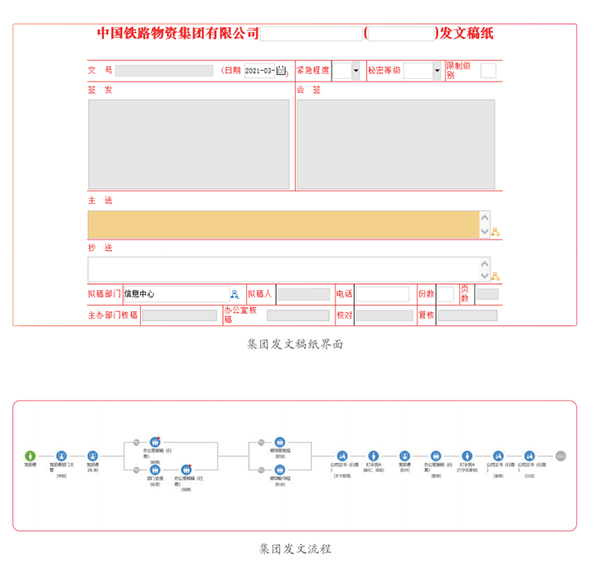Click the gray End node of workflow

[561, 456]
